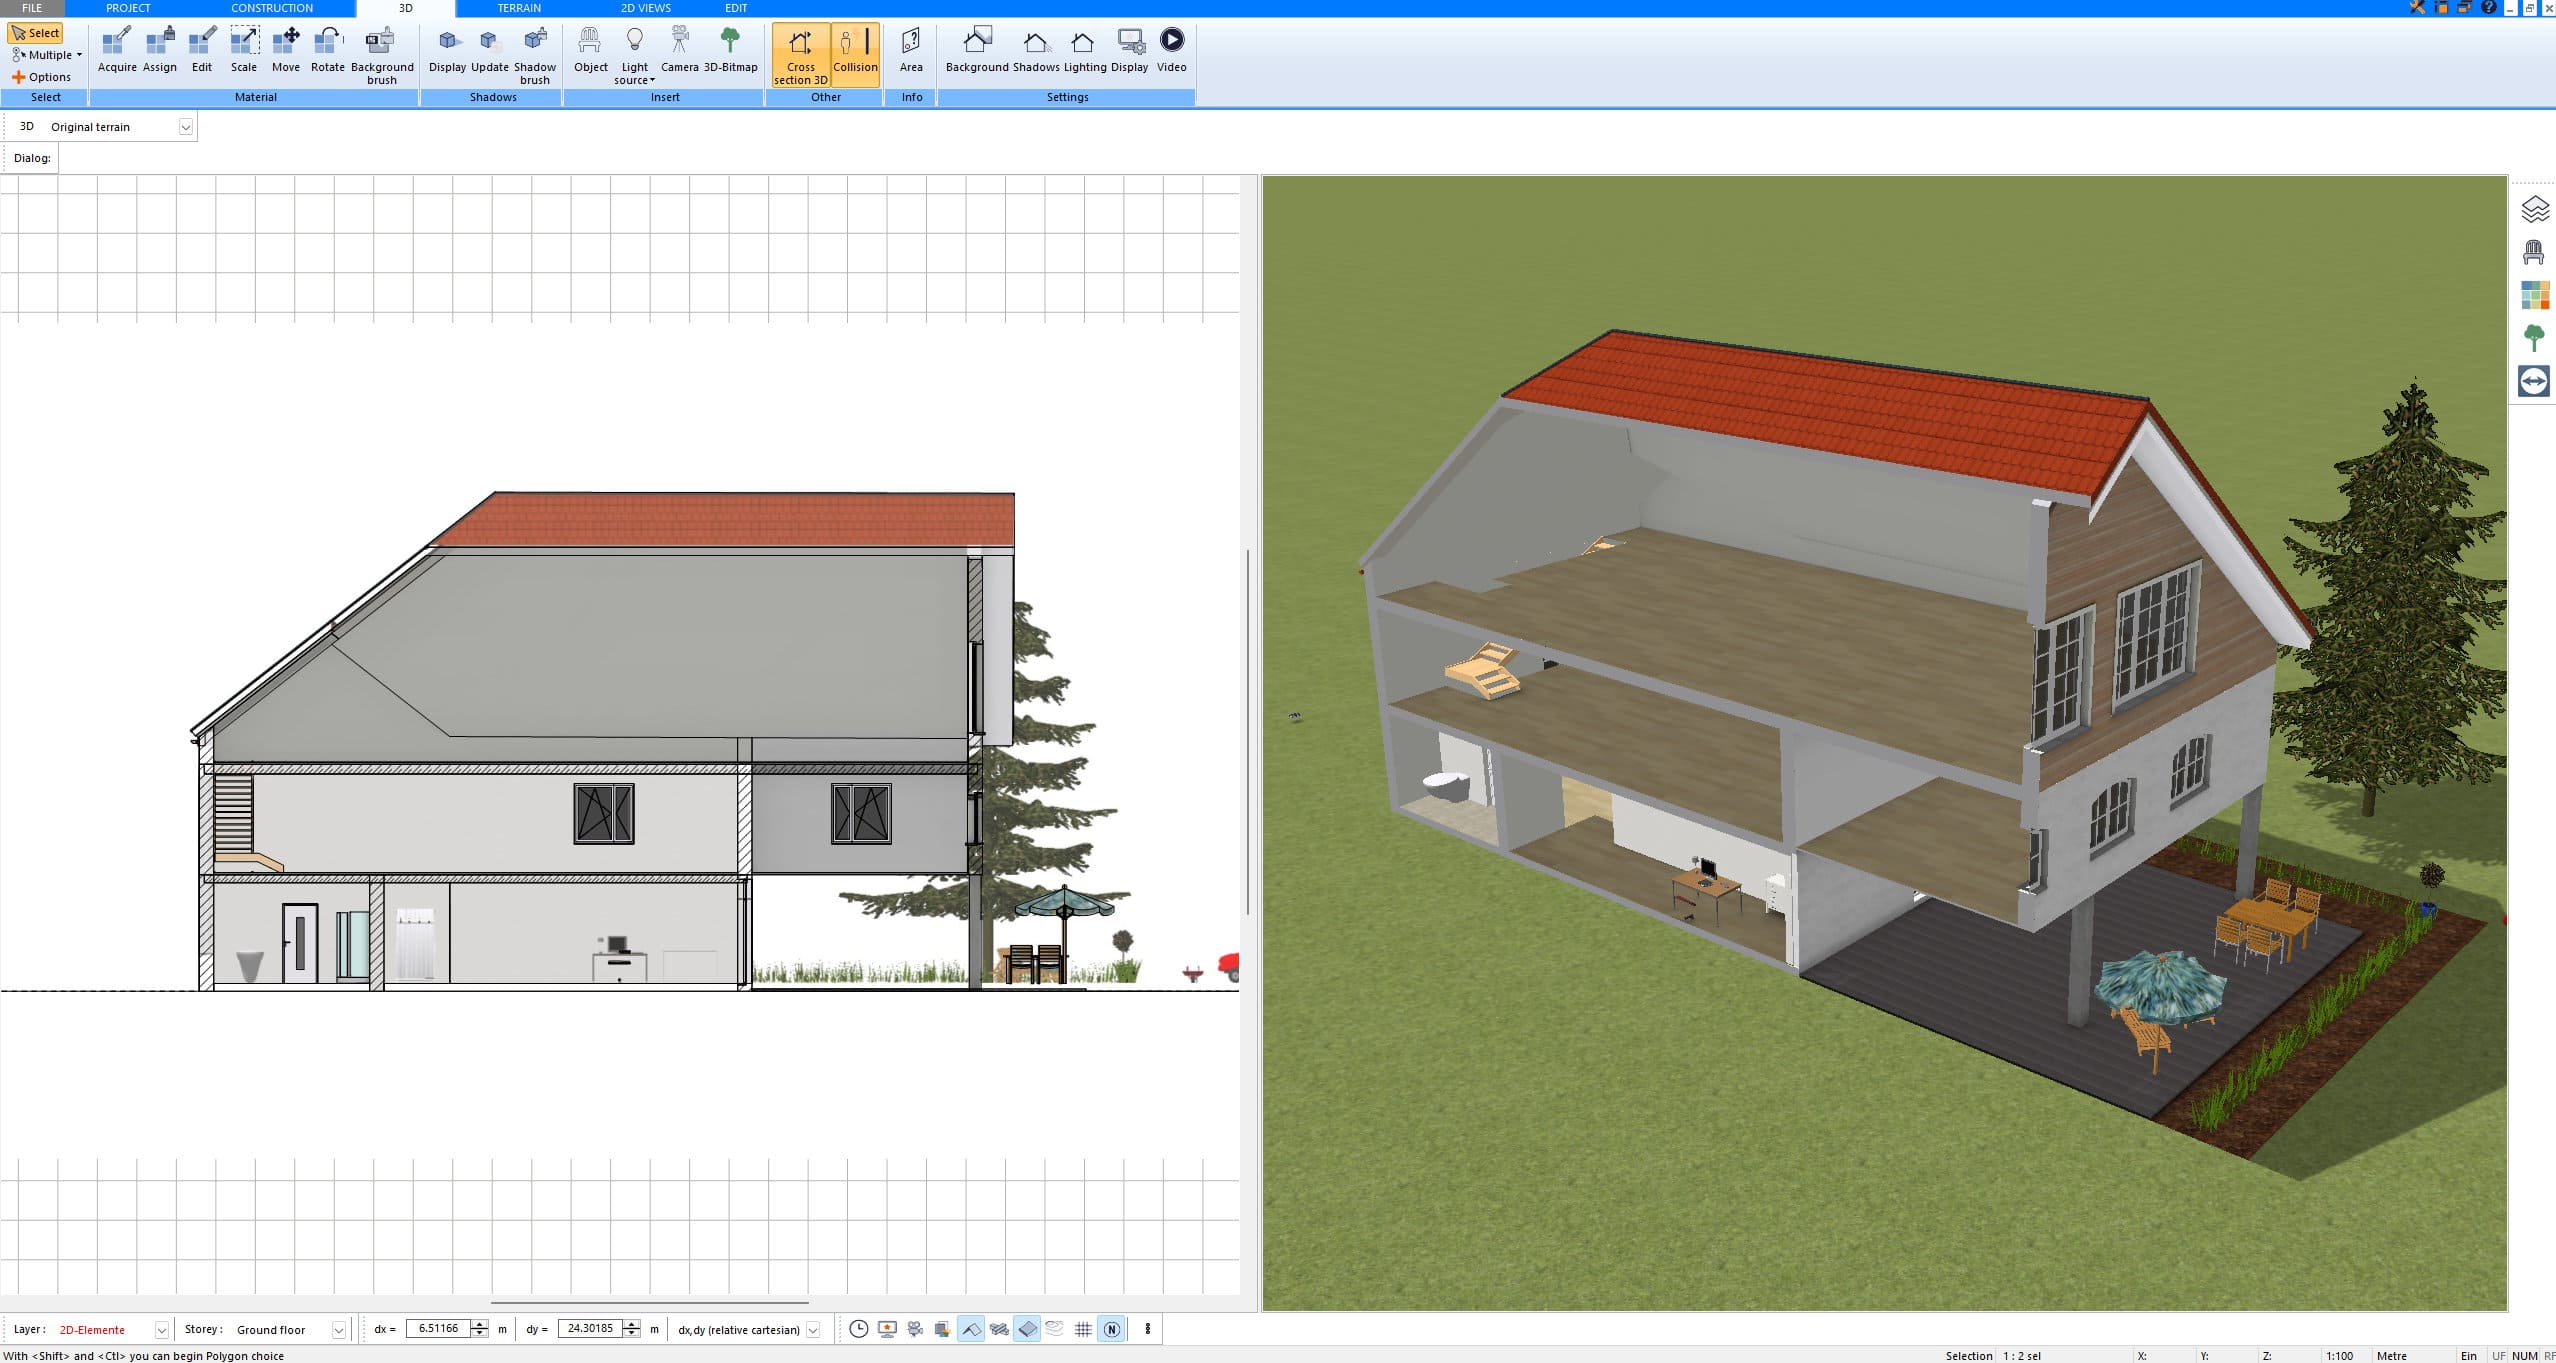Click the vertical scrollbar of the 2D view
Image resolution: width=2556 pixels, height=1363 pixels.
pyautogui.click(x=1247, y=731)
